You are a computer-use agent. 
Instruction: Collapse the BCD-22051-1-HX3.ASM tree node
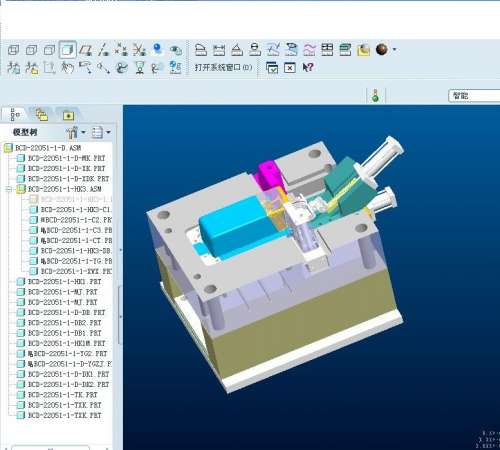(x=9, y=189)
